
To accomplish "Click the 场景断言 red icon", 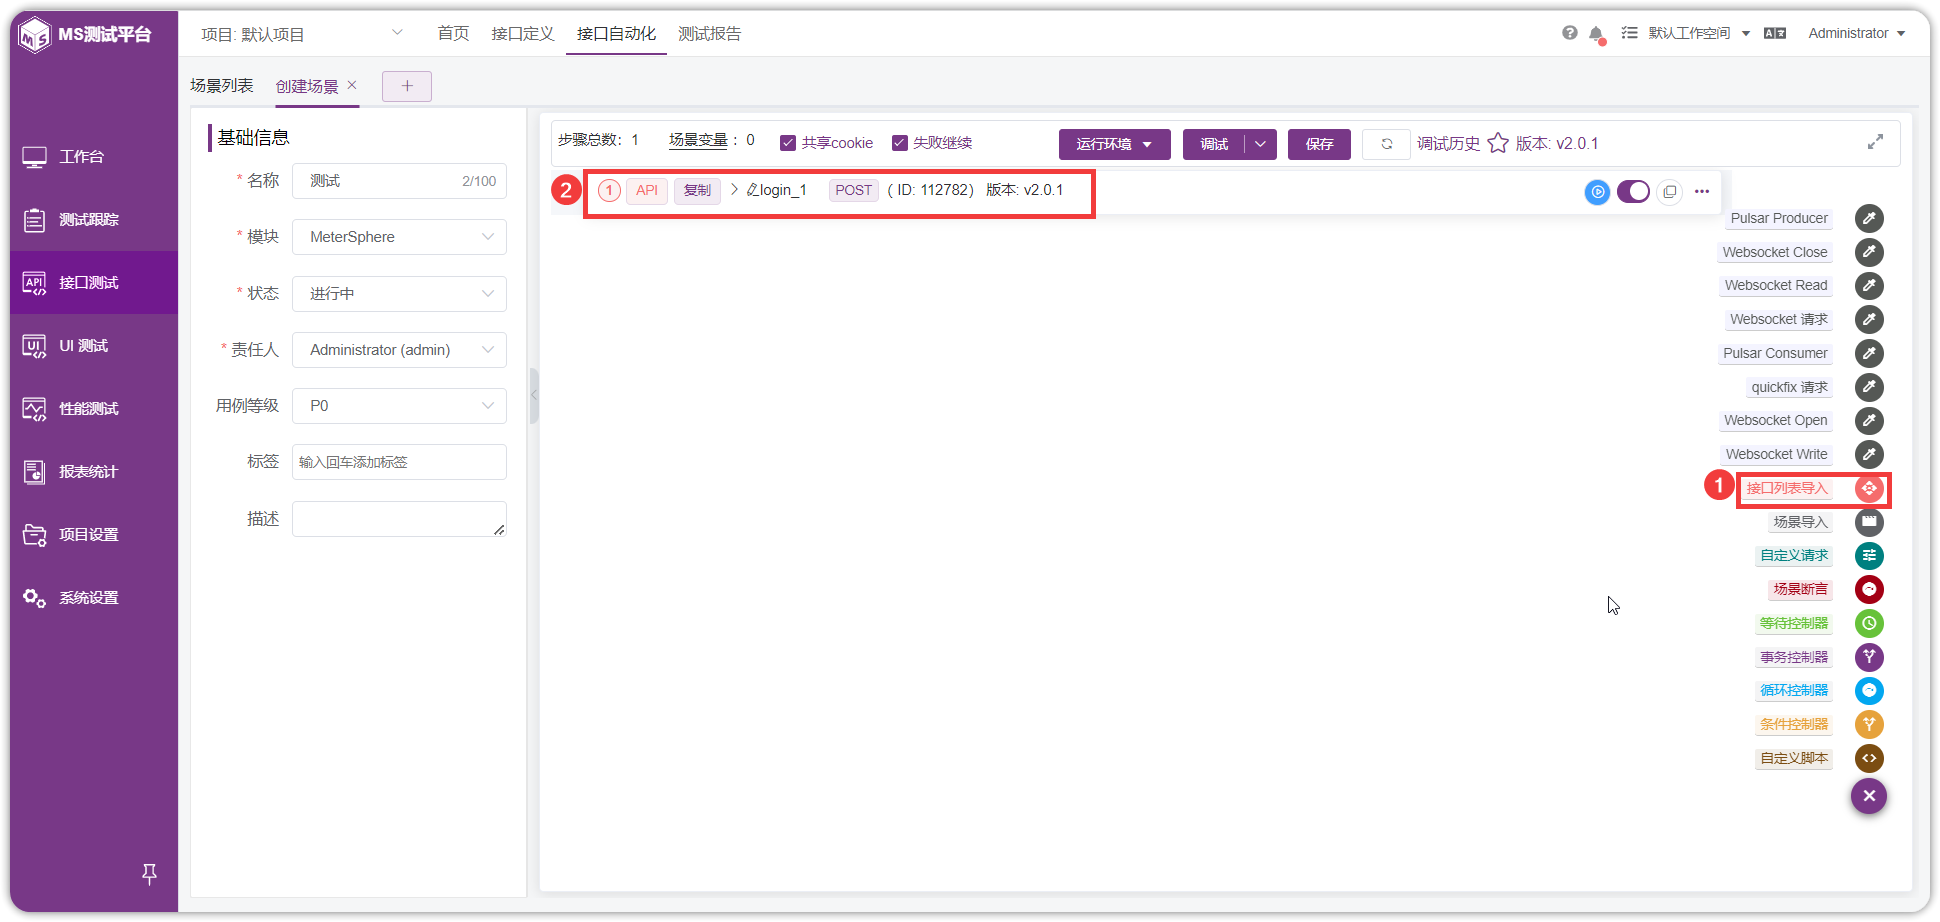I will pyautogui.click(x=1869, y=590).
